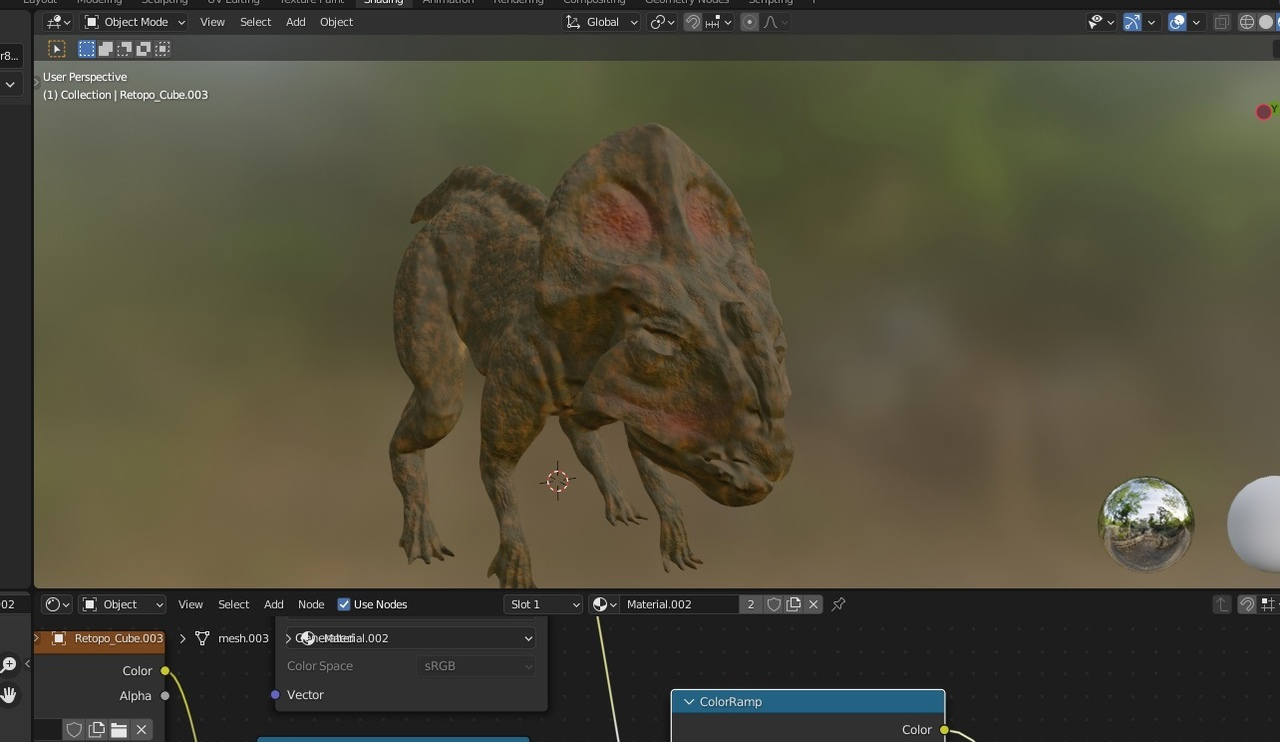Viewport: 1280px width, 742px height.
Task: Collapse the ColorRamp node
Action: point(688,702)
